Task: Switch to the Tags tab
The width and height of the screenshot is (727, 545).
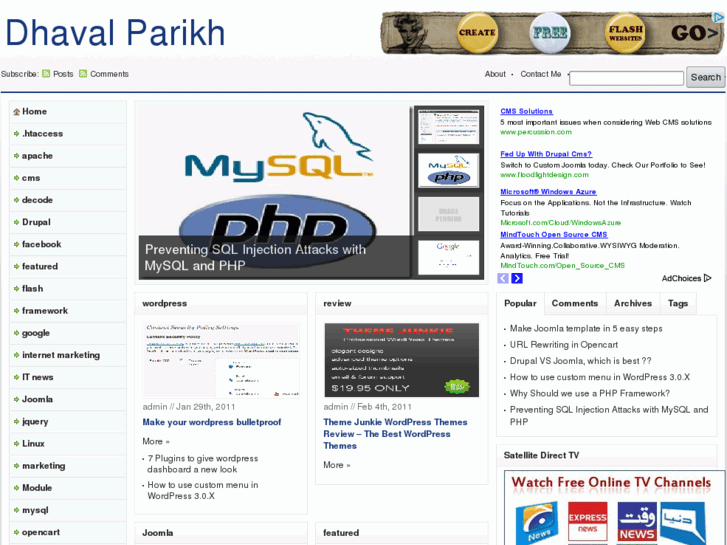Action: tap(678, 303)
